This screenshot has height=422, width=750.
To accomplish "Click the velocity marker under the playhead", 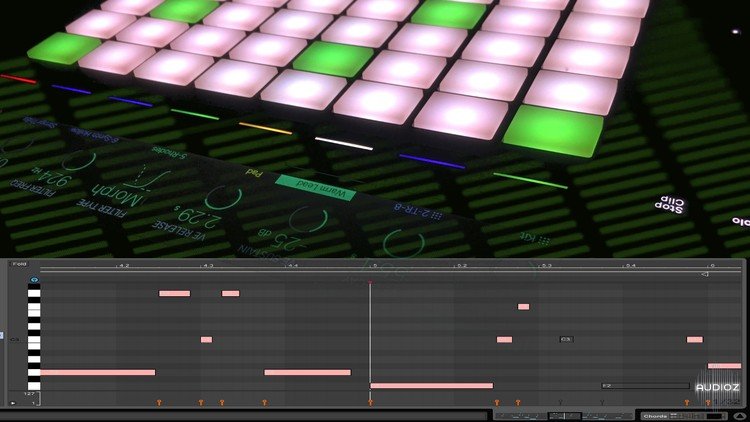I will (x=370, y=402).
